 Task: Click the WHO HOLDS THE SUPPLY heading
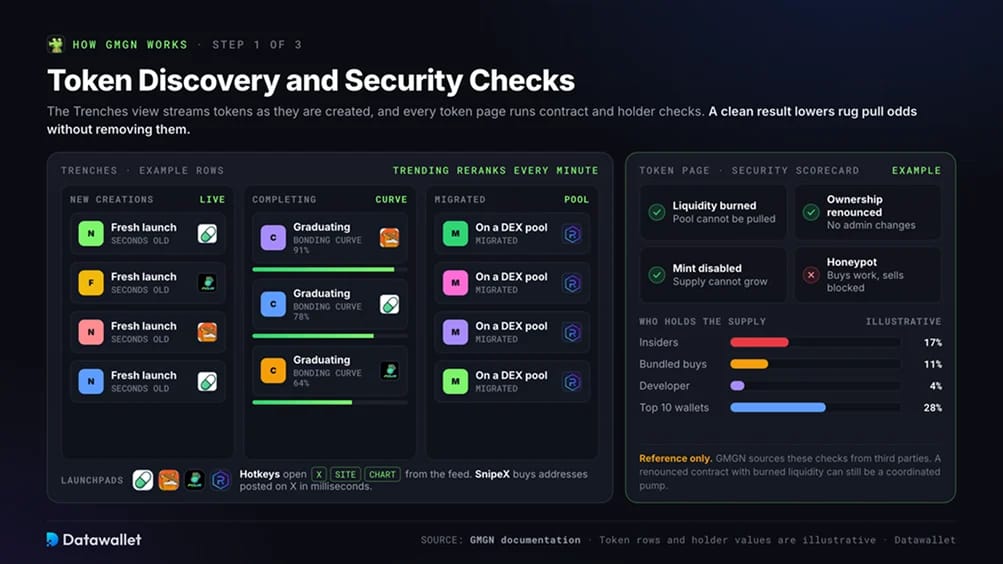702,322
